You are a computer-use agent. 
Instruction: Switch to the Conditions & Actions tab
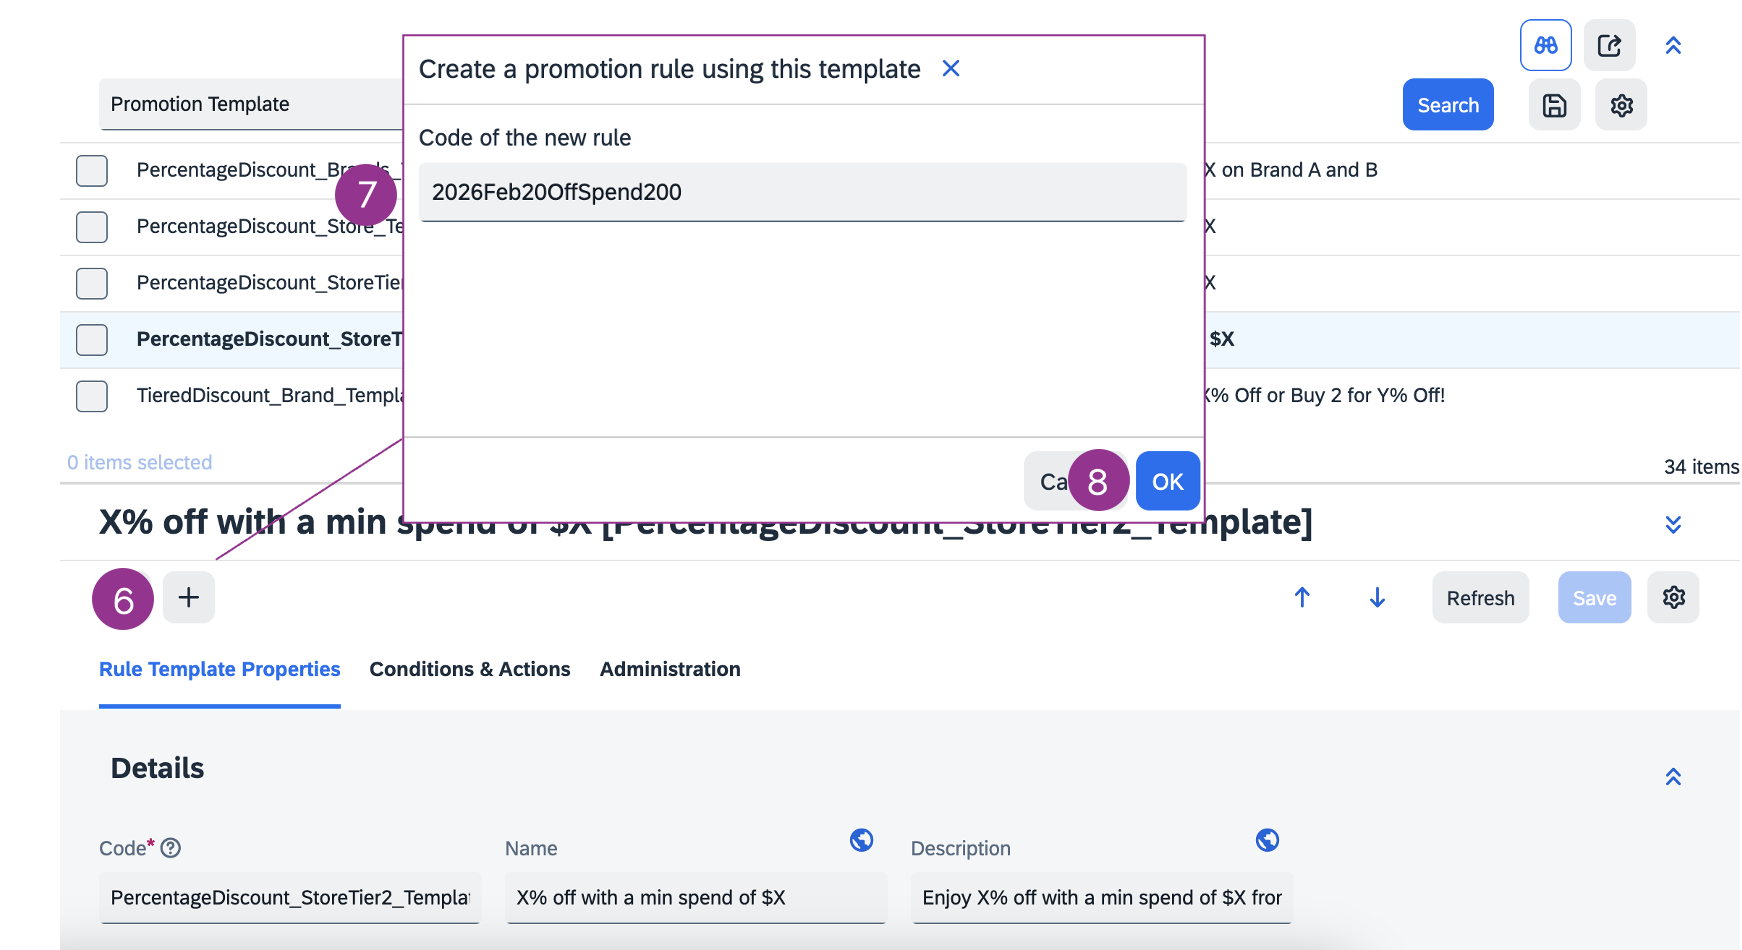[x=470, y=669]
